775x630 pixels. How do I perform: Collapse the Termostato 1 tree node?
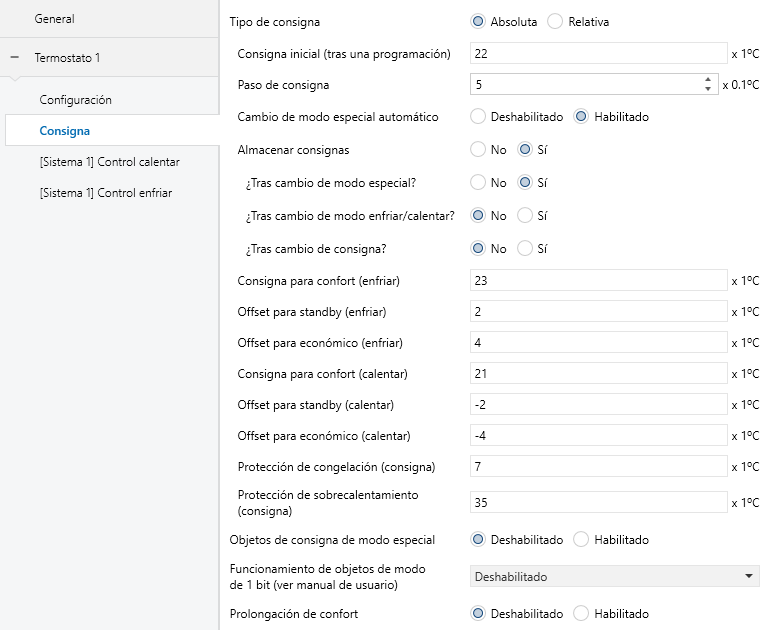(x=15, y=58)
